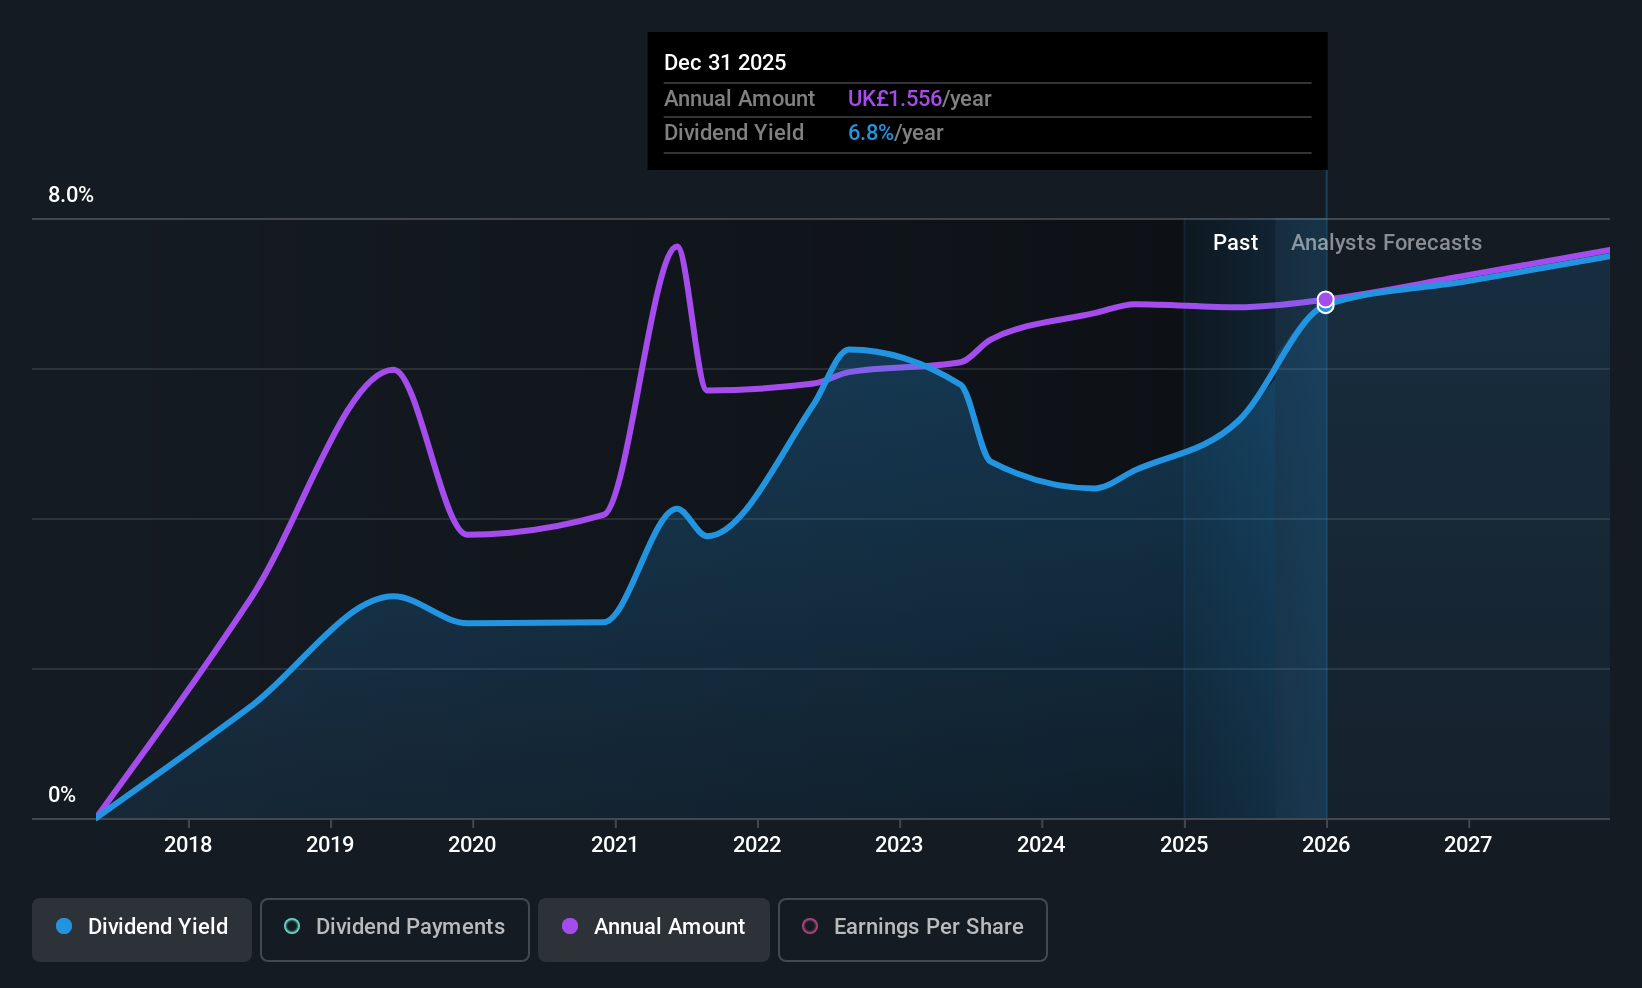The height and width of the screenshot is (988, 1642).
Task: Click the 2023 x-axis label
Action: [899, 844]
